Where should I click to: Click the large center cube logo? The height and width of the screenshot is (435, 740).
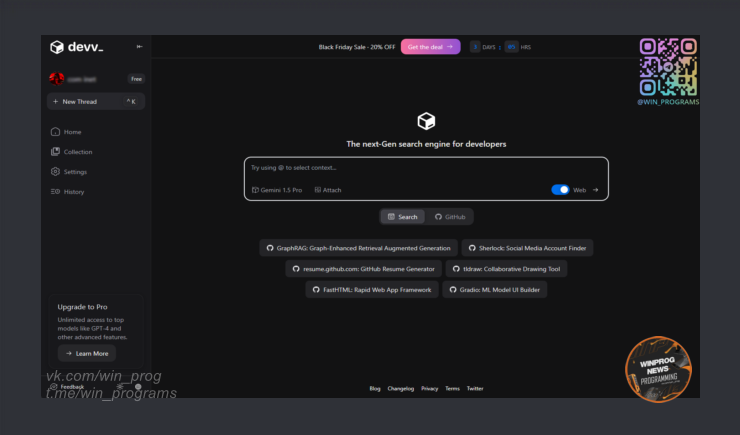point(426,121)
